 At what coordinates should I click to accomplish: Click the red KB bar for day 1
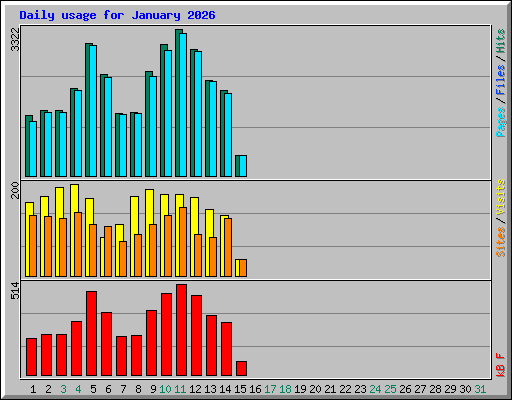(x=32, y=357)
